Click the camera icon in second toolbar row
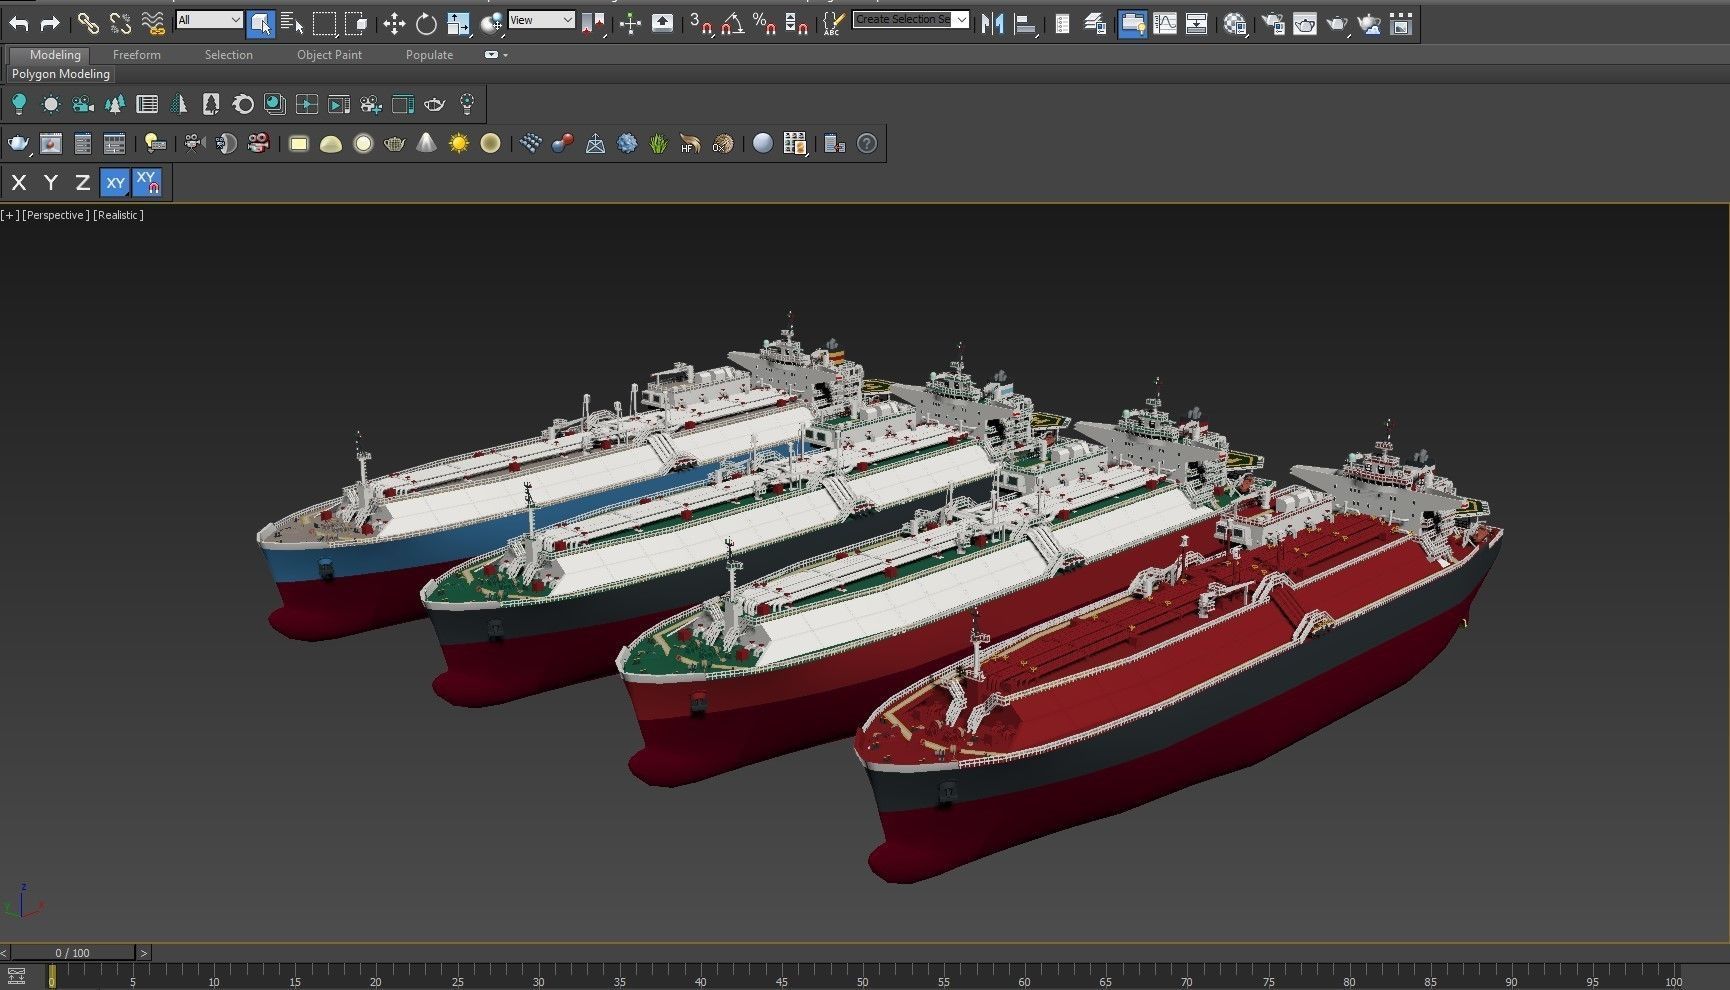 coord(83,104)
